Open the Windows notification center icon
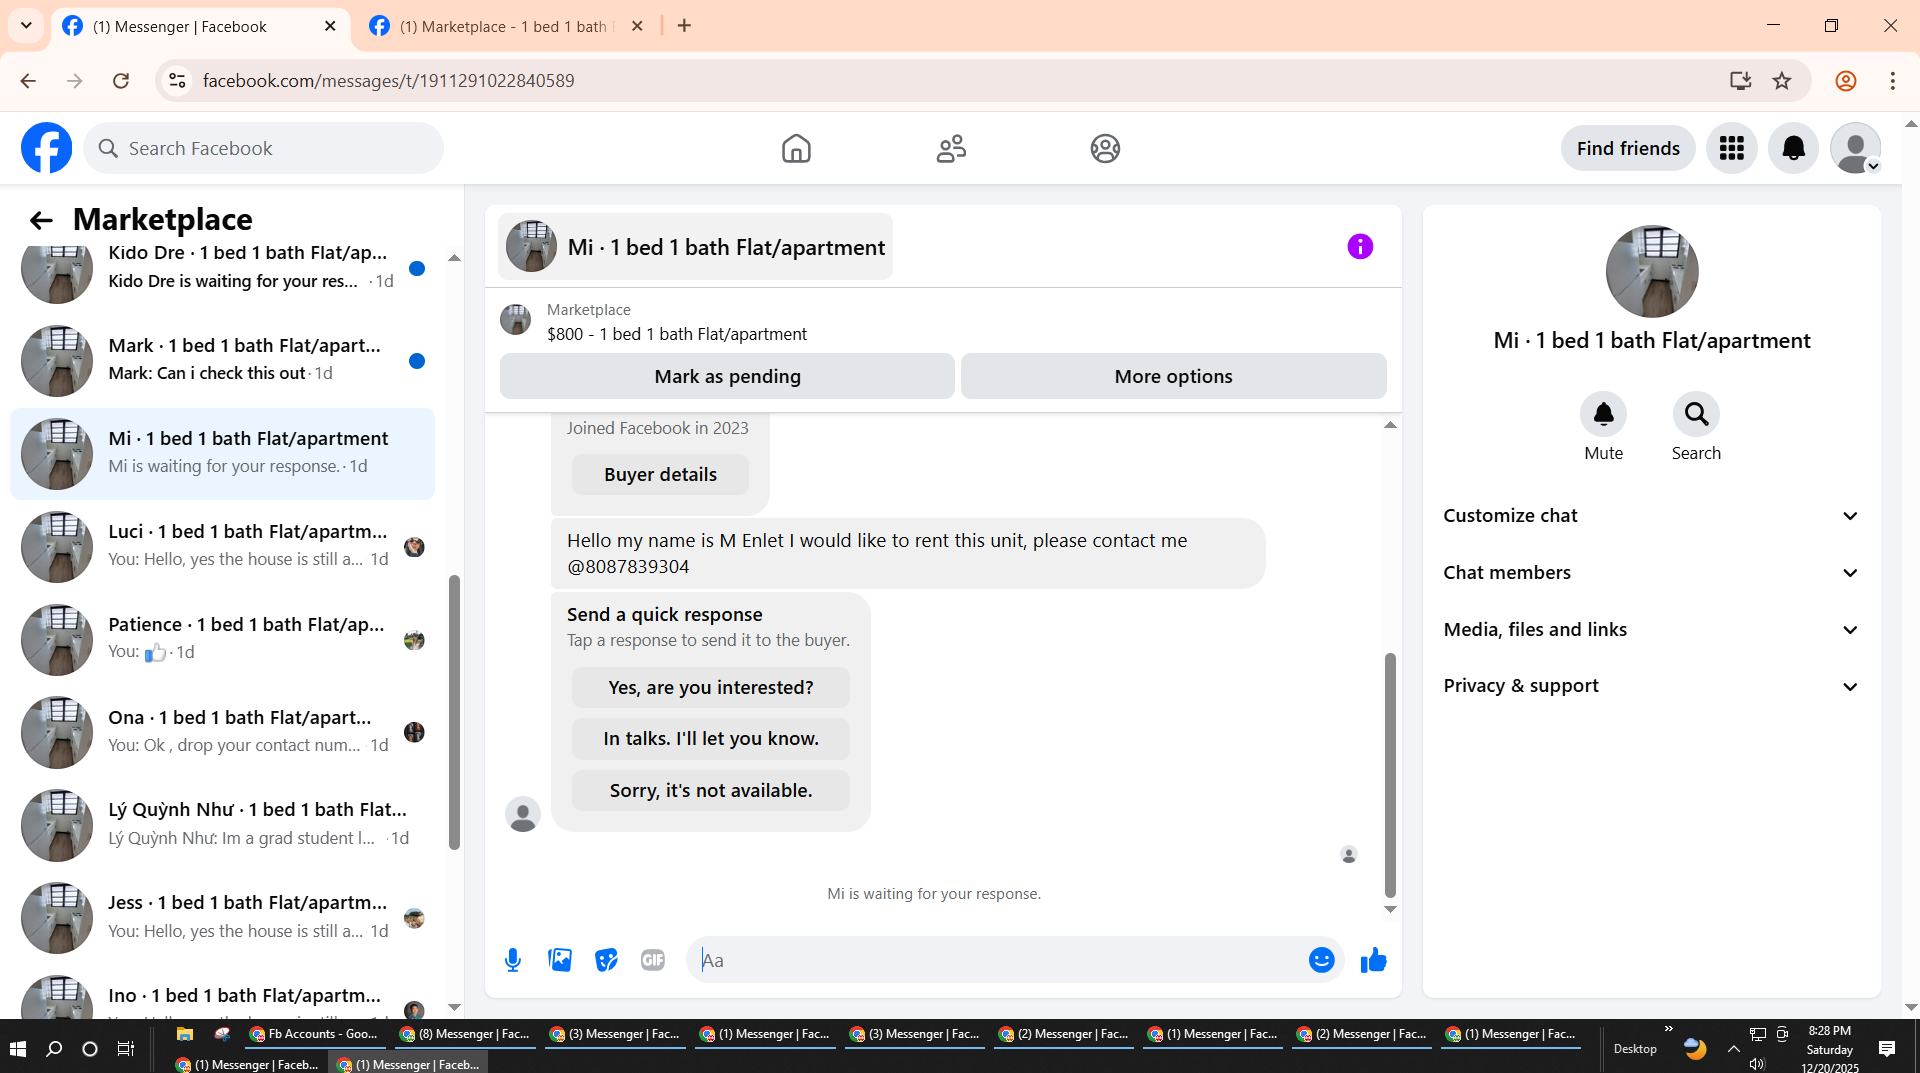 (x=1887, y=1048)
